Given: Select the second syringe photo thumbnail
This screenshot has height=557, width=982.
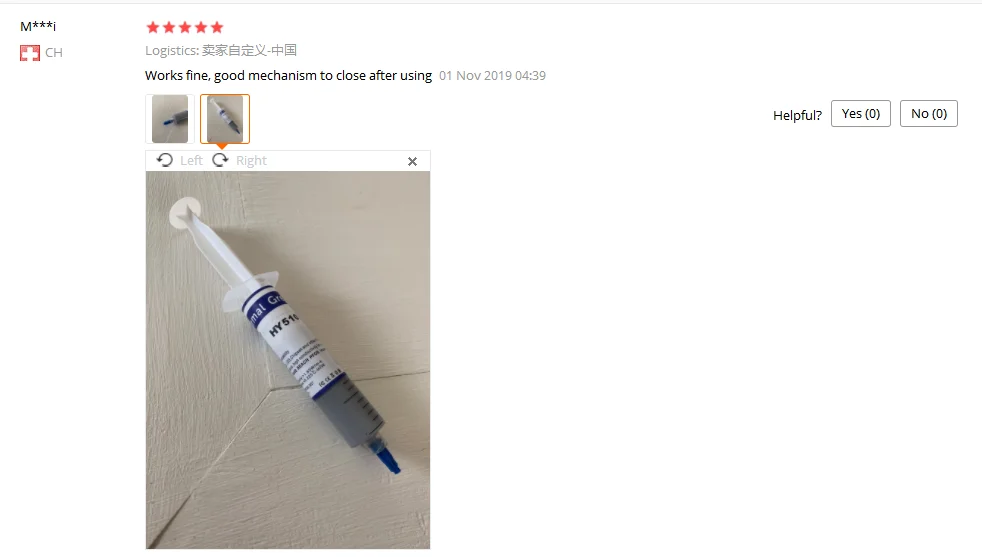Looking at the screenshot, I should 225,119.
